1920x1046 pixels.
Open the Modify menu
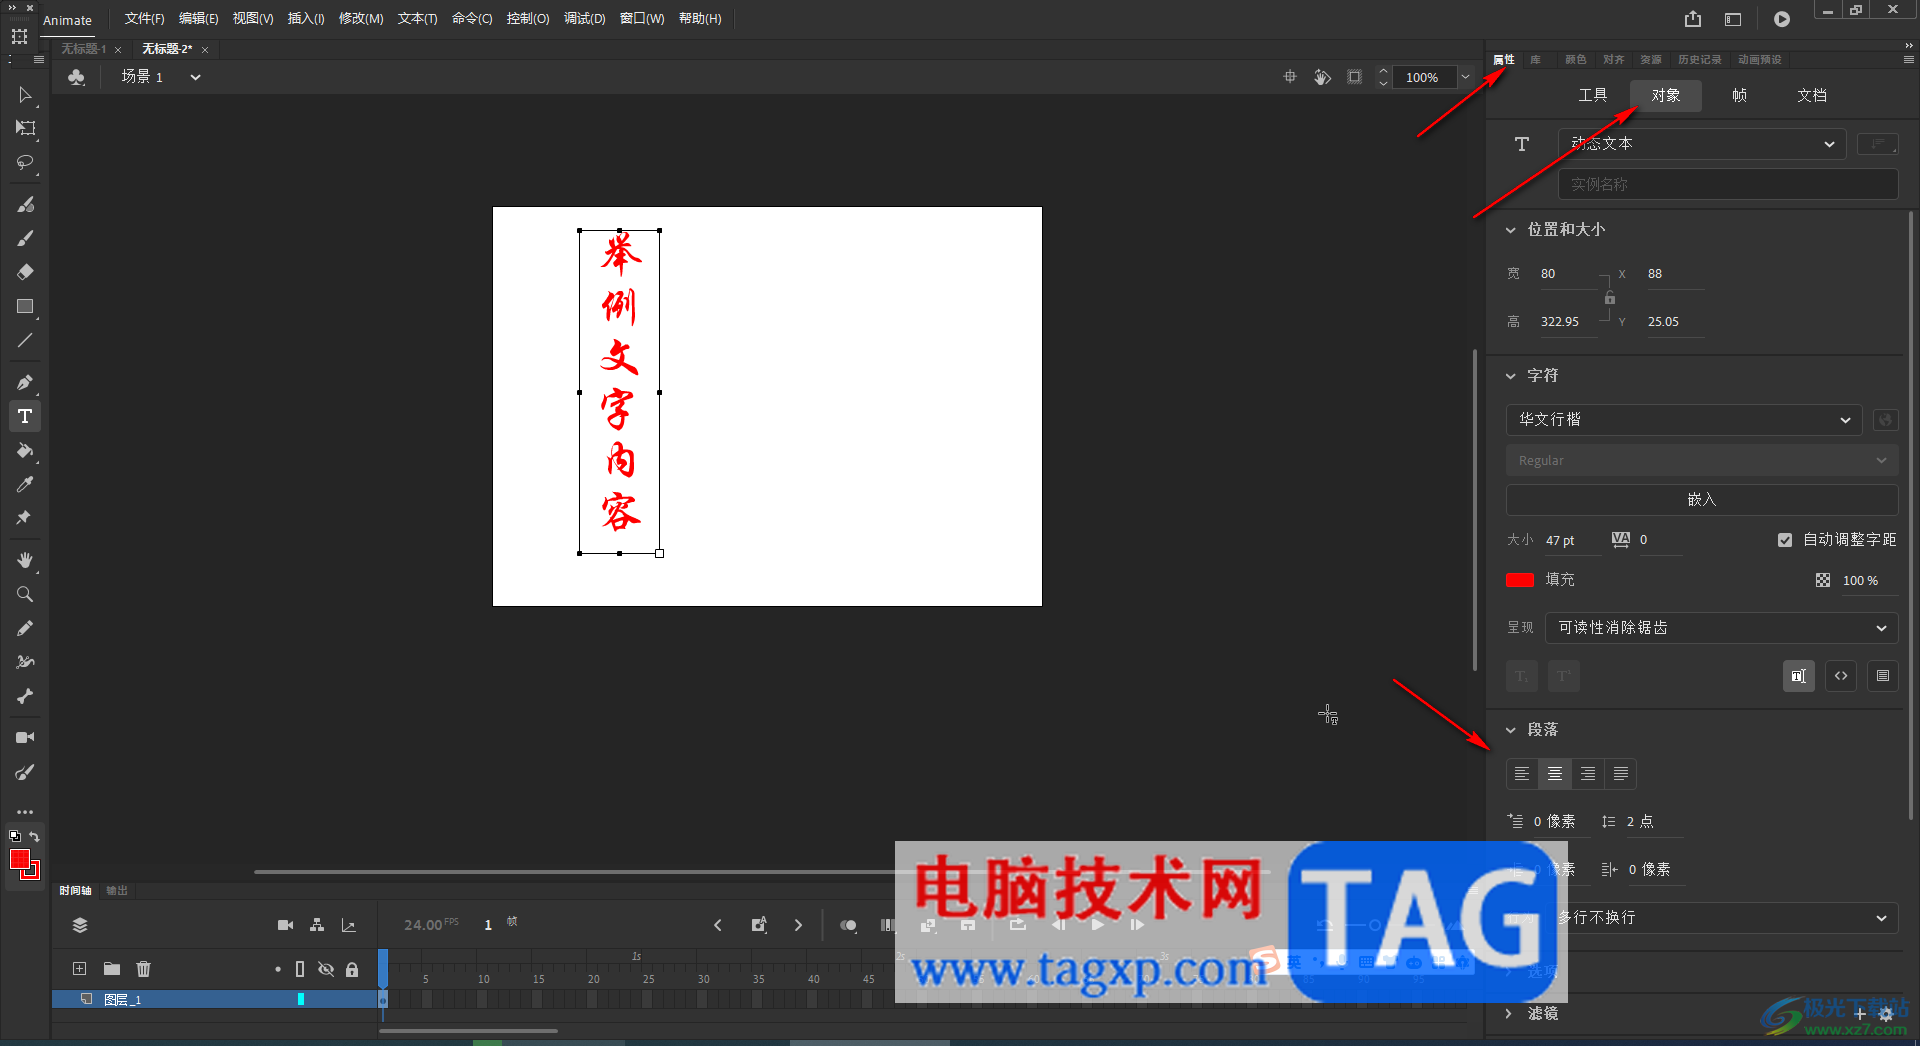pyautogui.click(x=361, y=19)
